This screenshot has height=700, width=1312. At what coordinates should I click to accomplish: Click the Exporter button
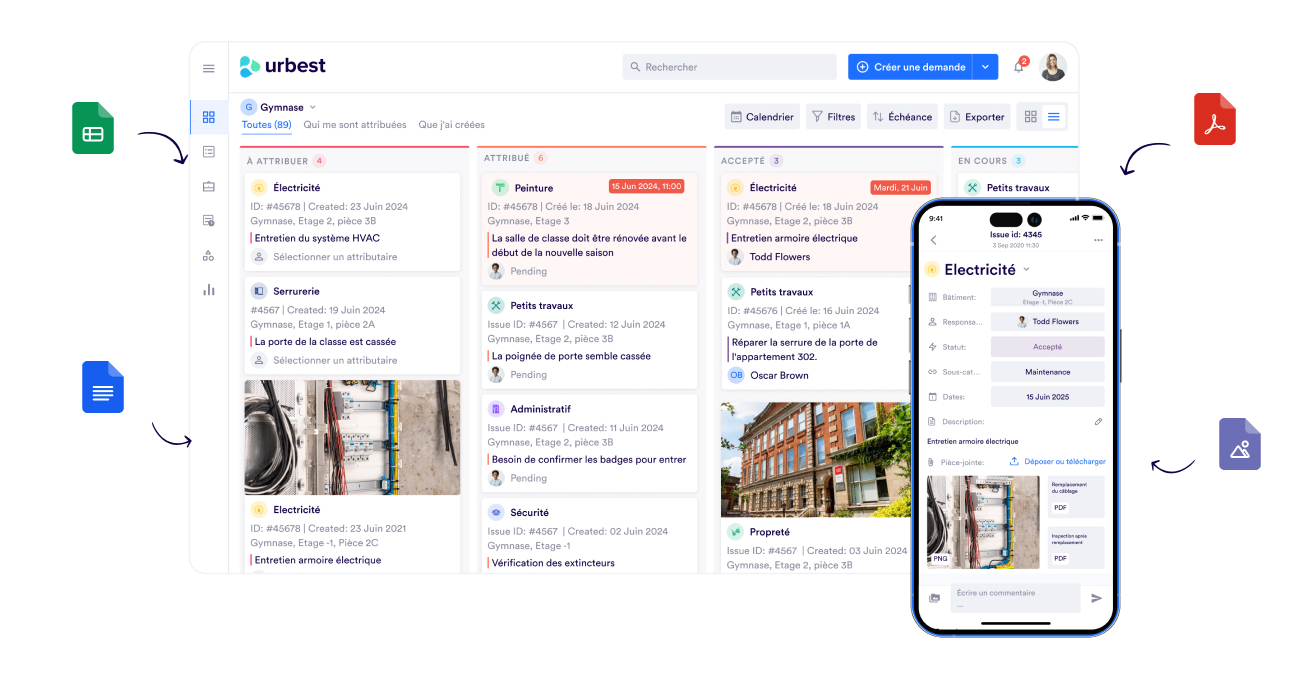click(977, 117)
